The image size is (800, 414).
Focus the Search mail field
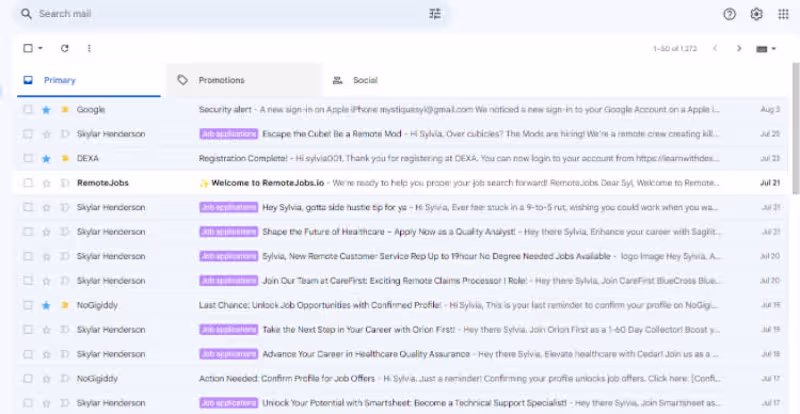[x=230, y=14]
